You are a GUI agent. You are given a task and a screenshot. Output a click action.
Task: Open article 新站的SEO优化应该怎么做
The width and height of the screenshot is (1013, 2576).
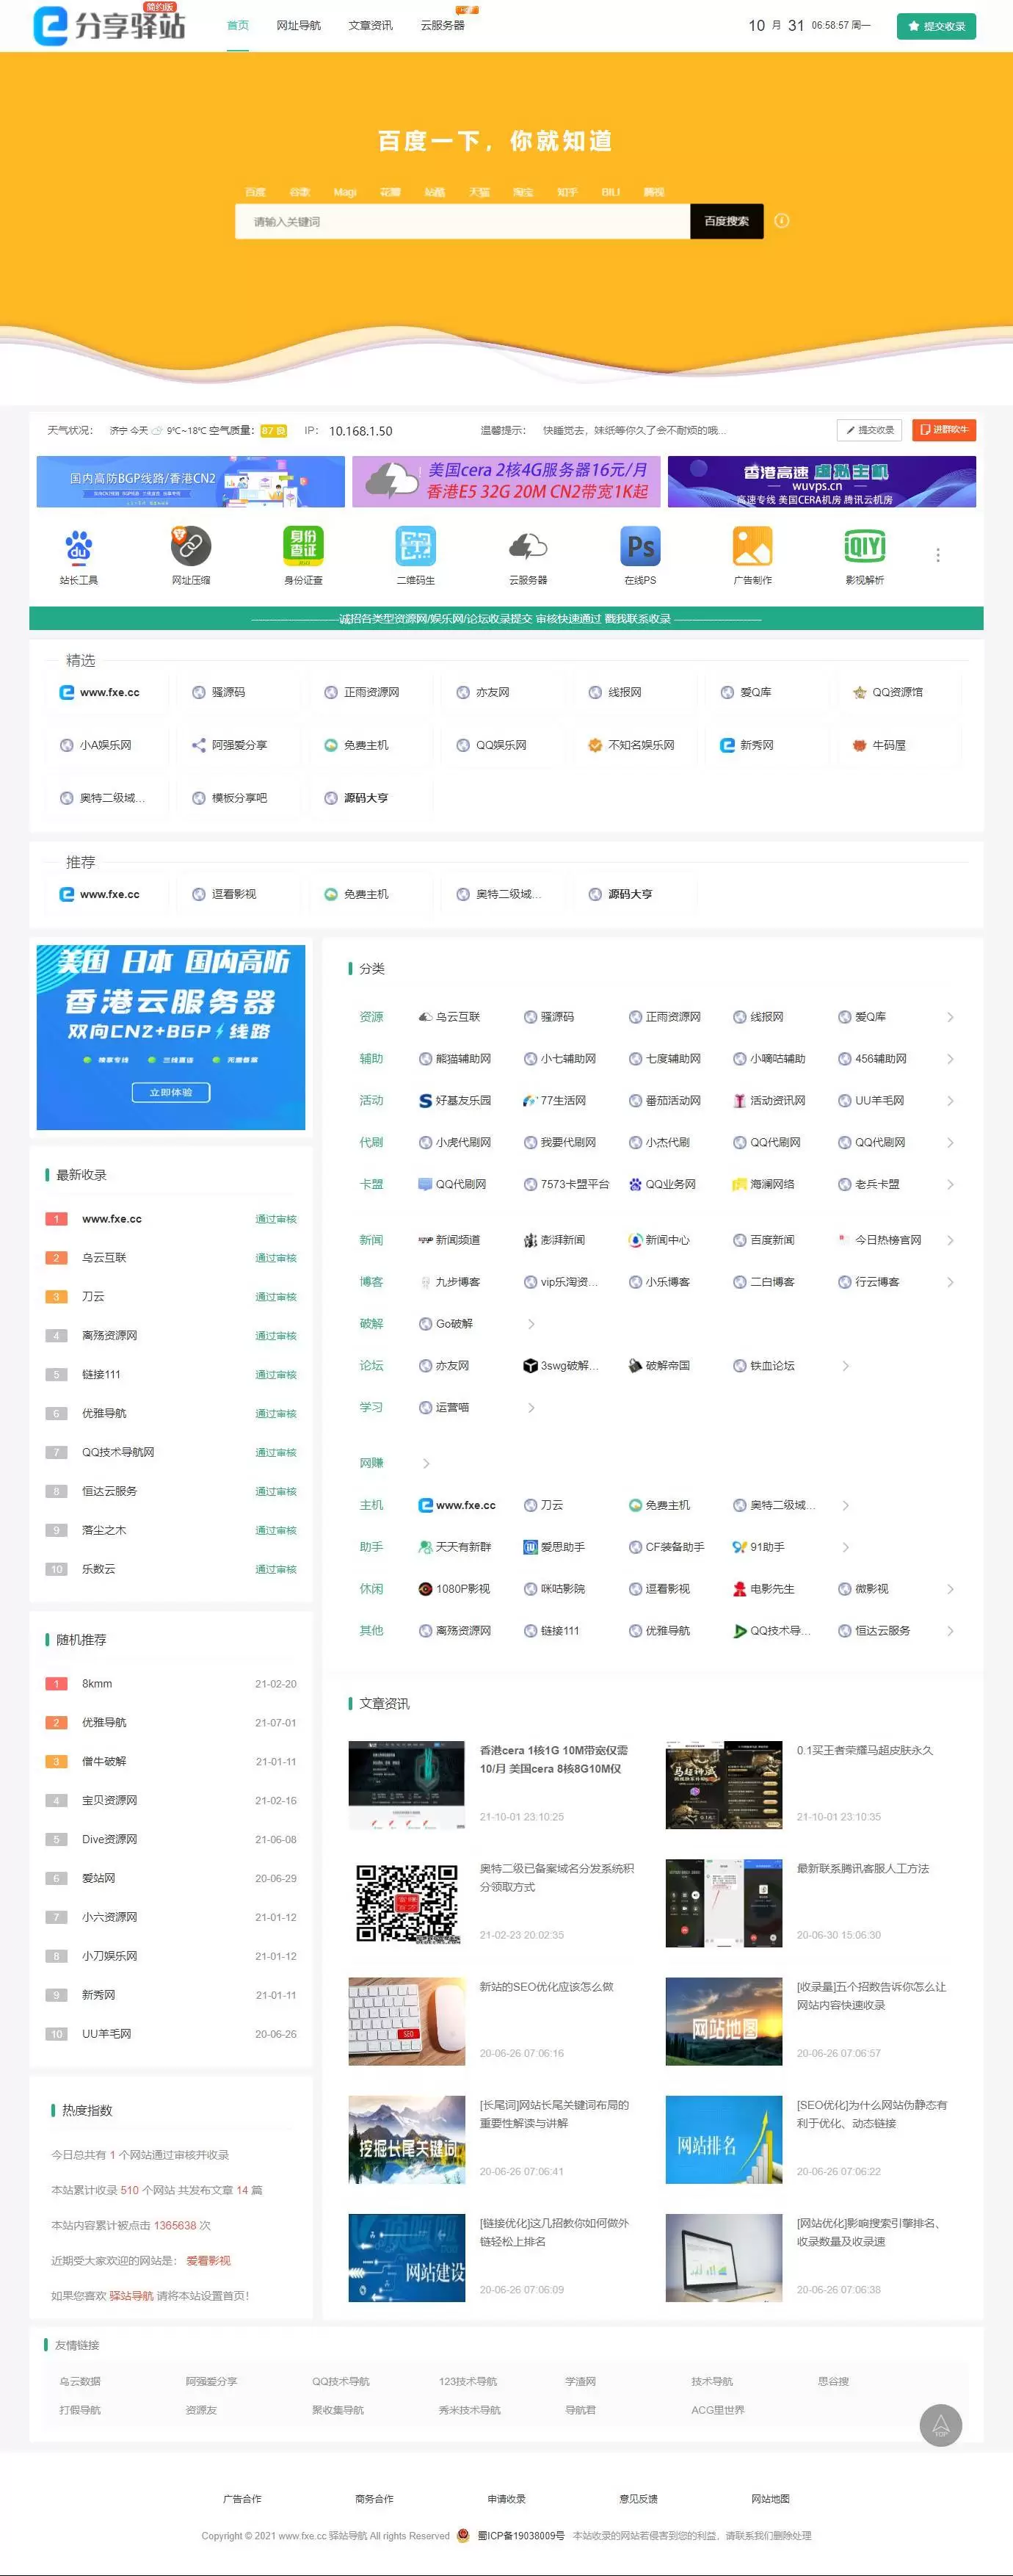coord(546,1987)
